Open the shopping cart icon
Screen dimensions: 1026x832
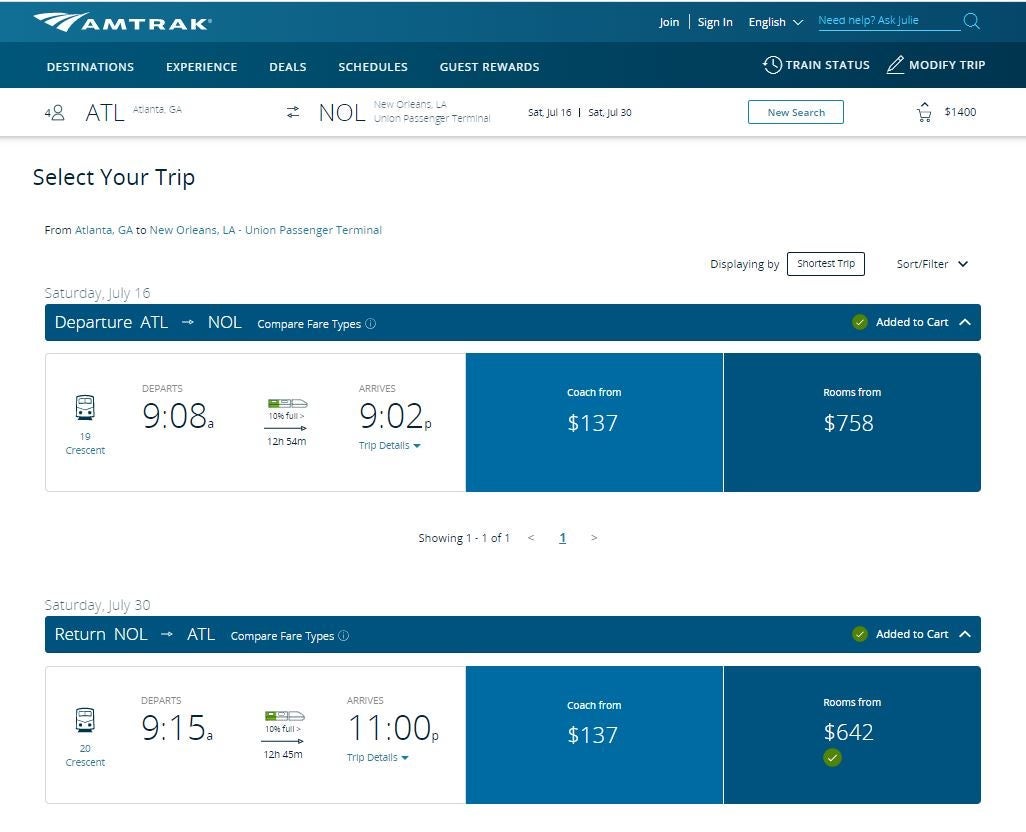[x=924, y=113]
